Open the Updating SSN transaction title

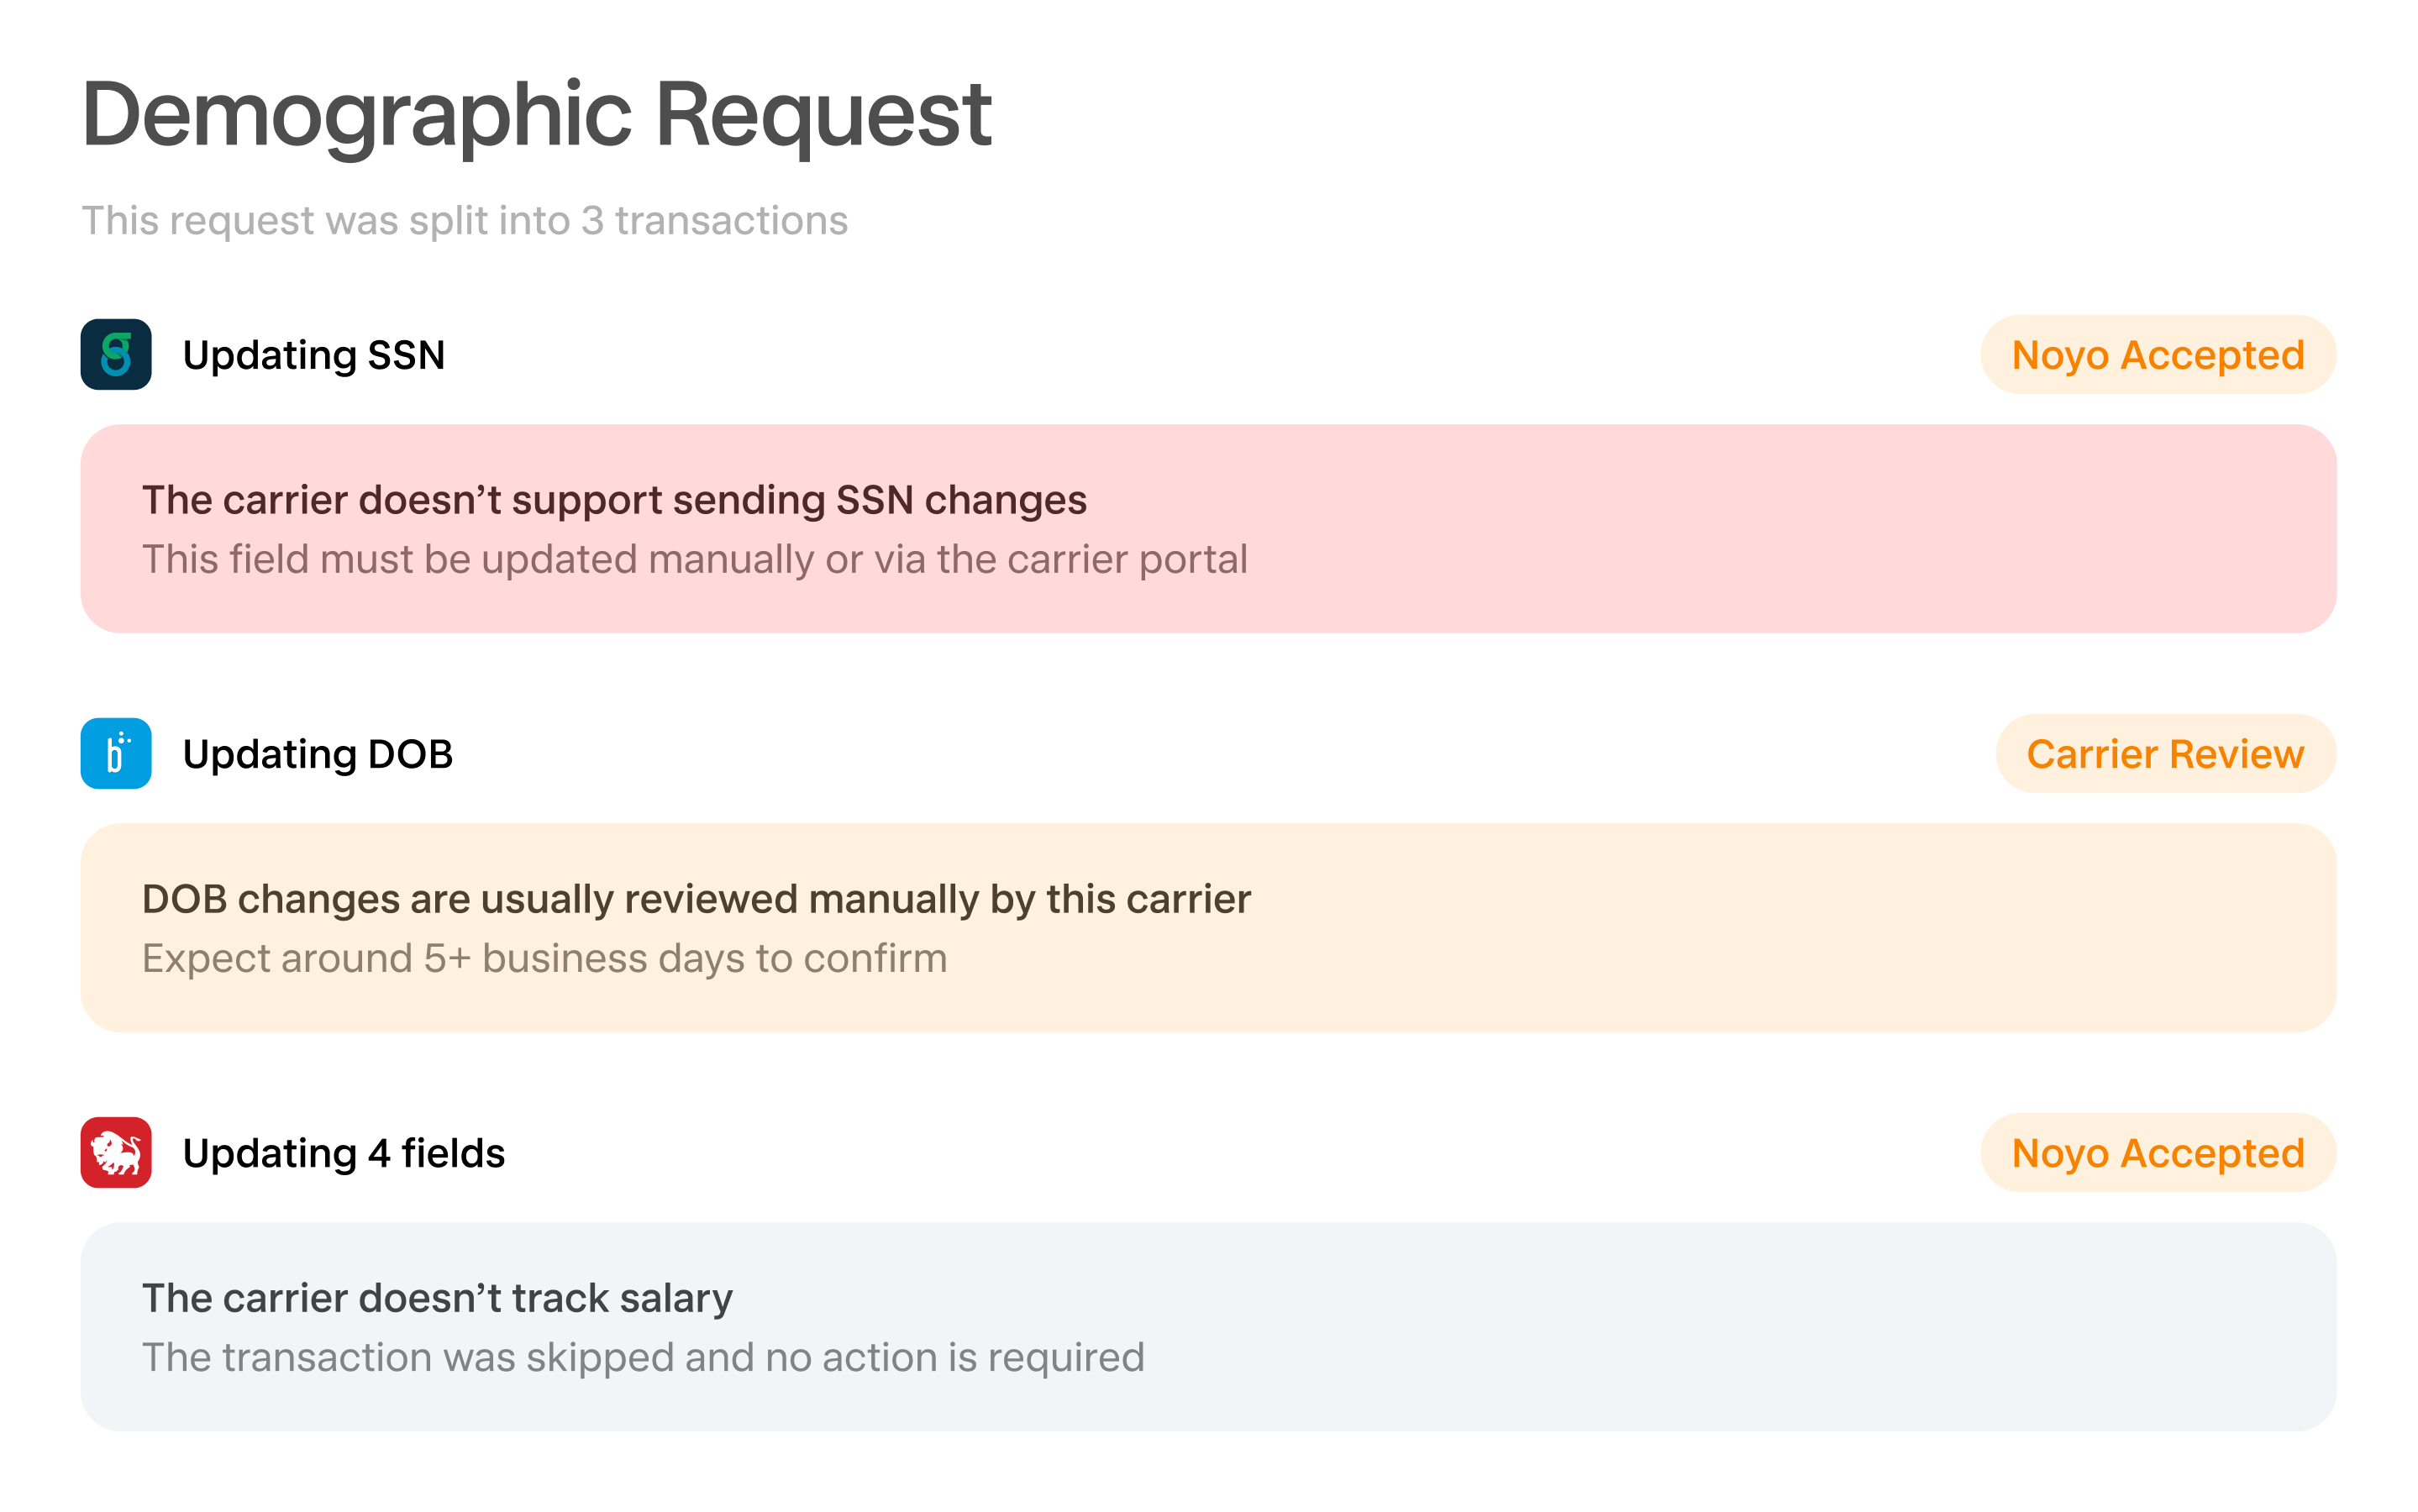313,355
